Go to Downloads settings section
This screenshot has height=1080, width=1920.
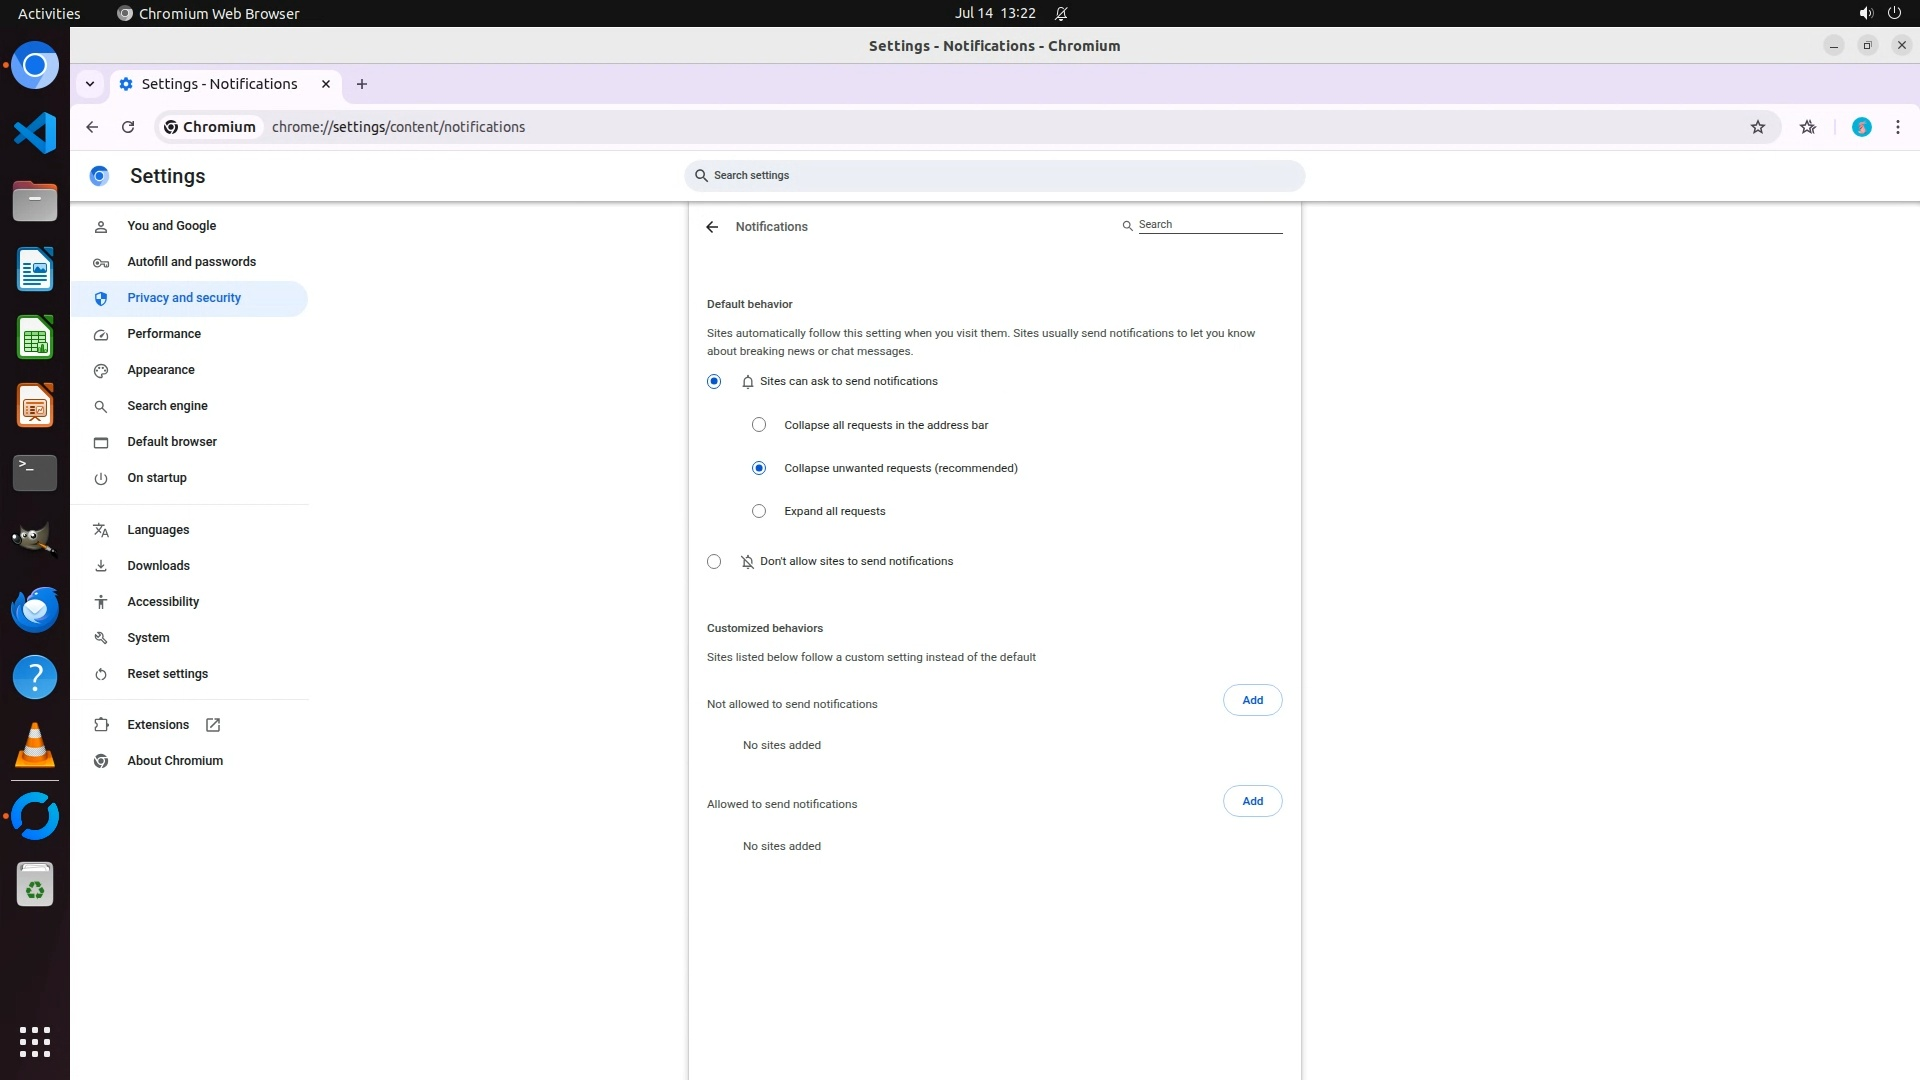(158, 566)
